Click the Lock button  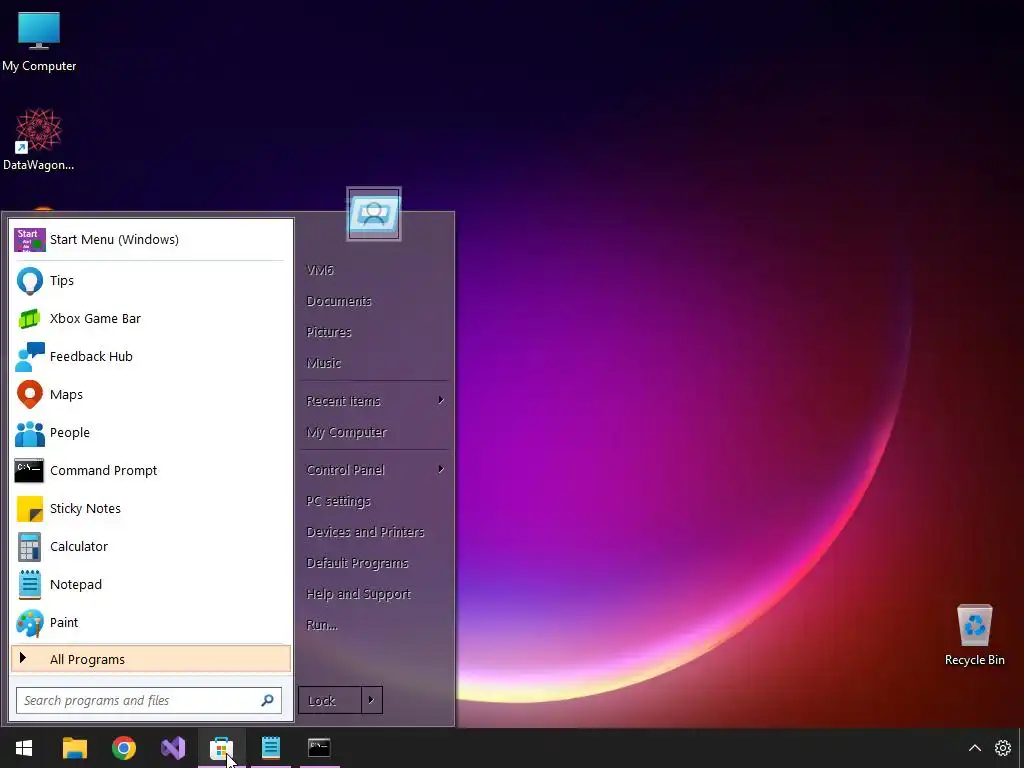click(330, 700)
